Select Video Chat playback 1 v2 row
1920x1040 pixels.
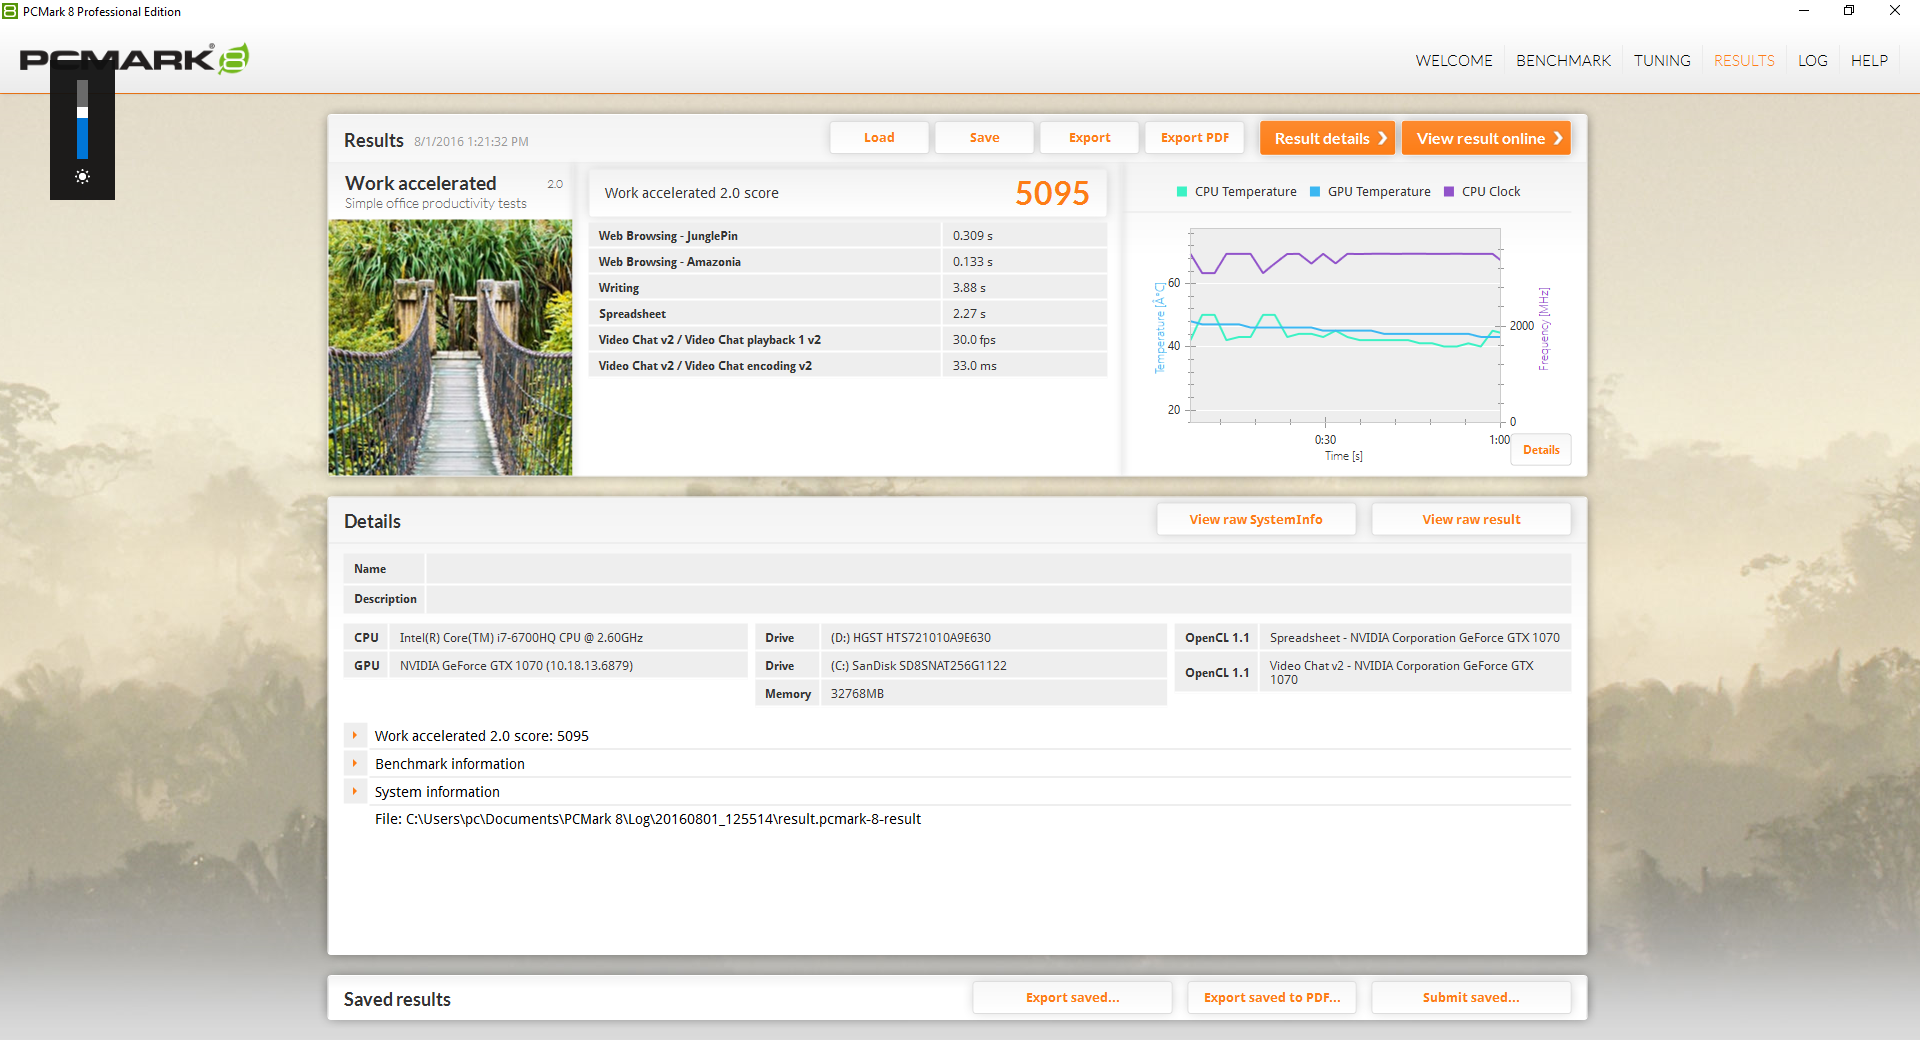pos(848,339)
